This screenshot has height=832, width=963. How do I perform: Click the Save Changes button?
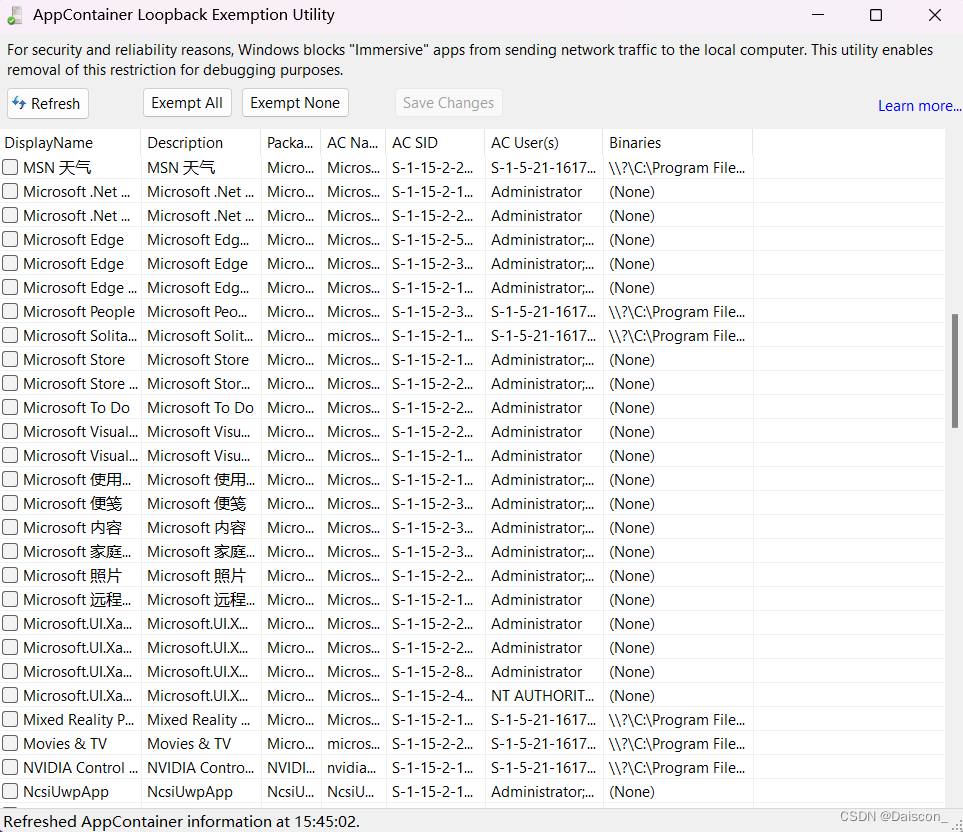tap(448, 103)
